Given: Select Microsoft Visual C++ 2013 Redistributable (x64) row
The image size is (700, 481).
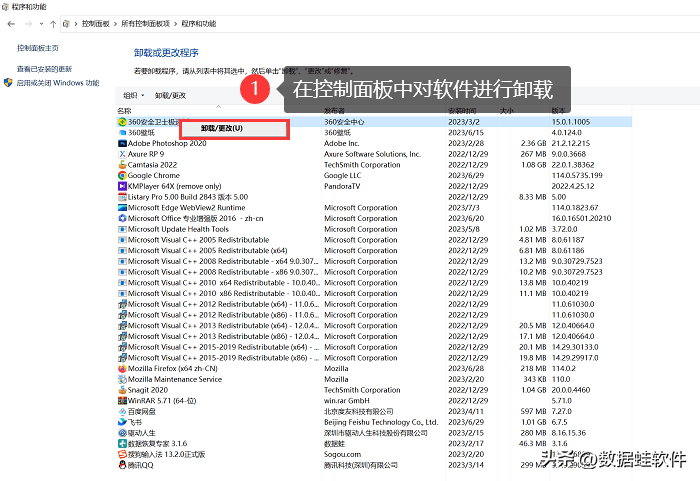Looking at the screenshot, I should pos(374,326).
